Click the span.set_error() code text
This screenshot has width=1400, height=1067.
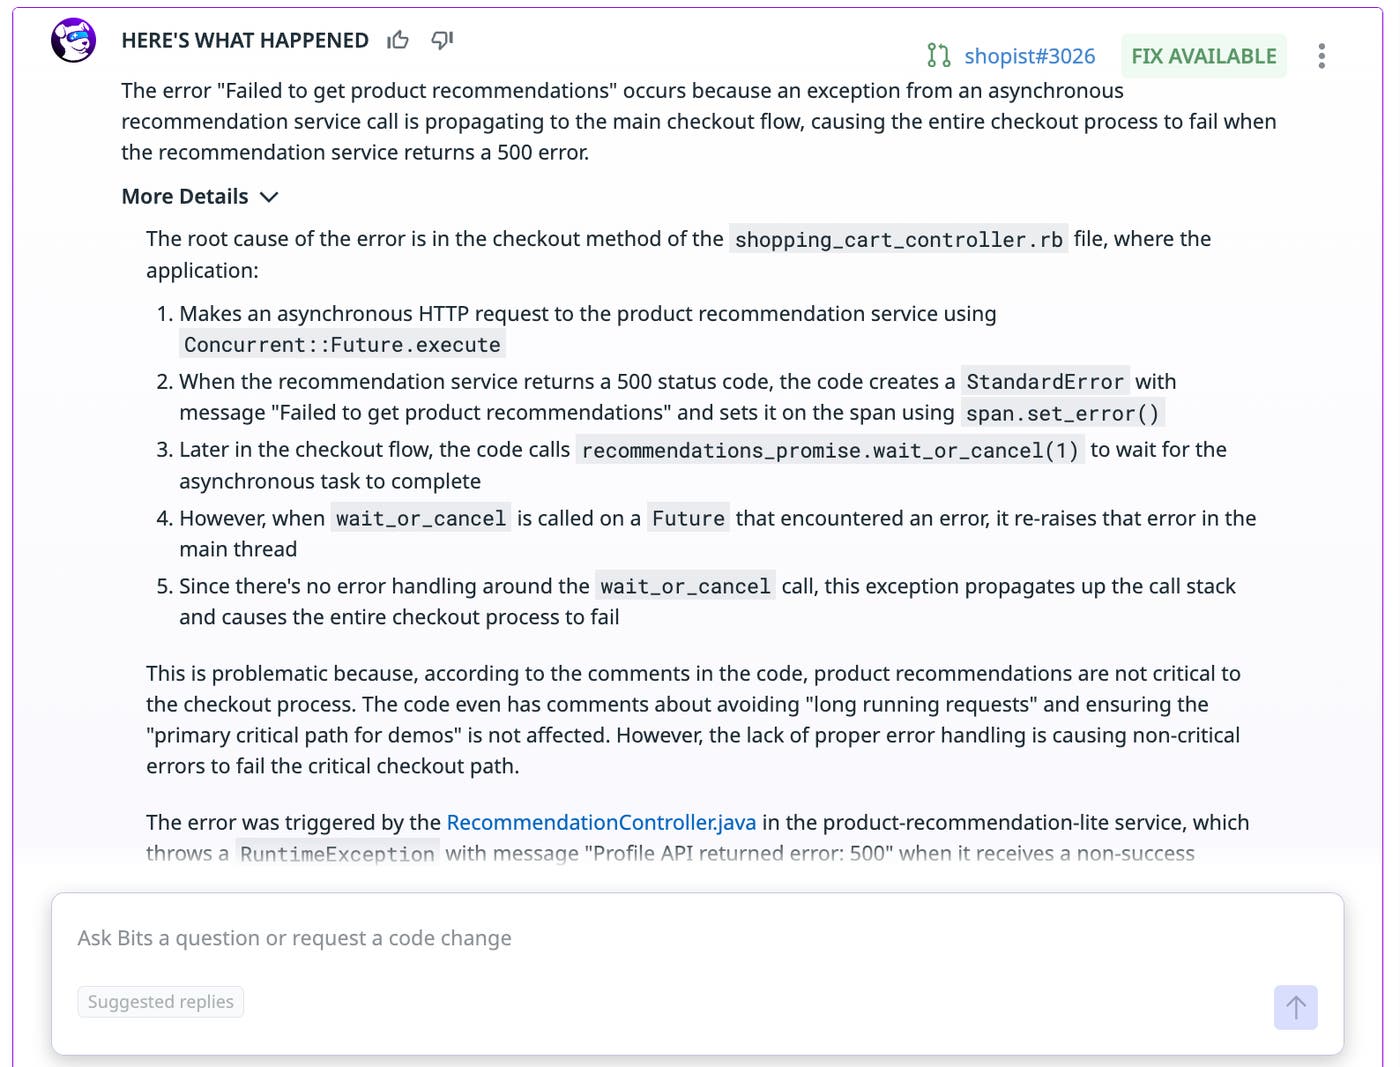pos(1062,412)
